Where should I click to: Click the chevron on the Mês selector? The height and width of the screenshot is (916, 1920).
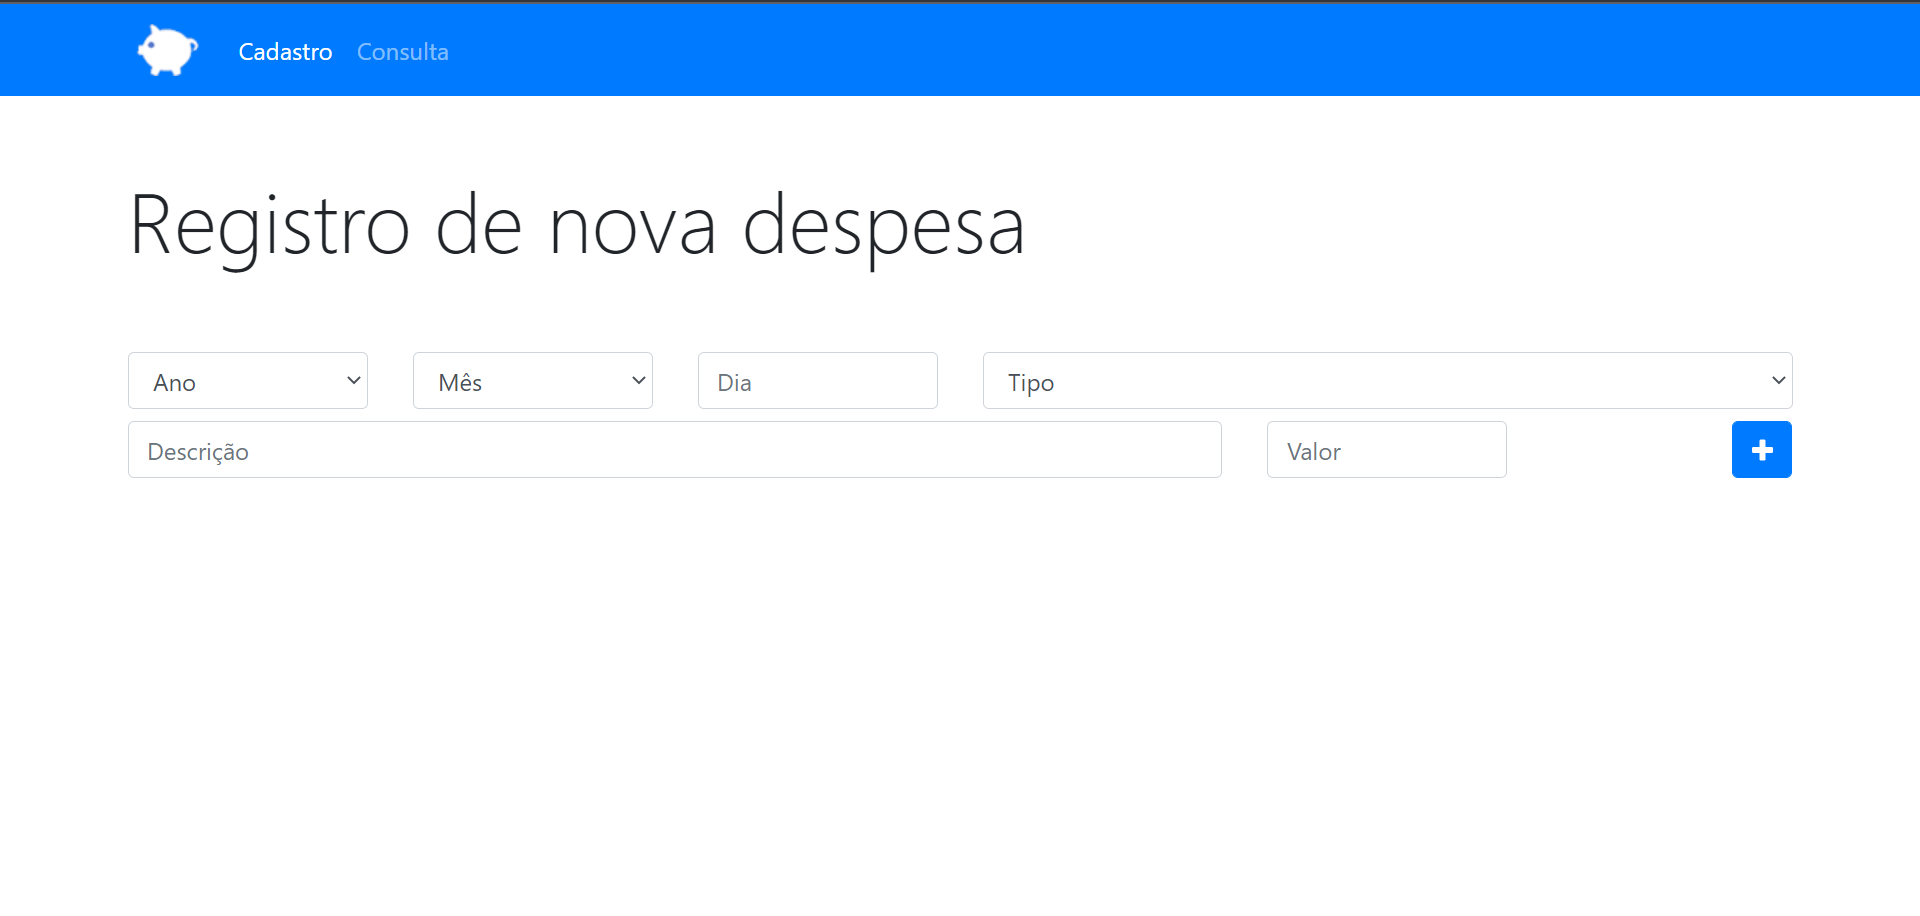[x=637, y=380]
